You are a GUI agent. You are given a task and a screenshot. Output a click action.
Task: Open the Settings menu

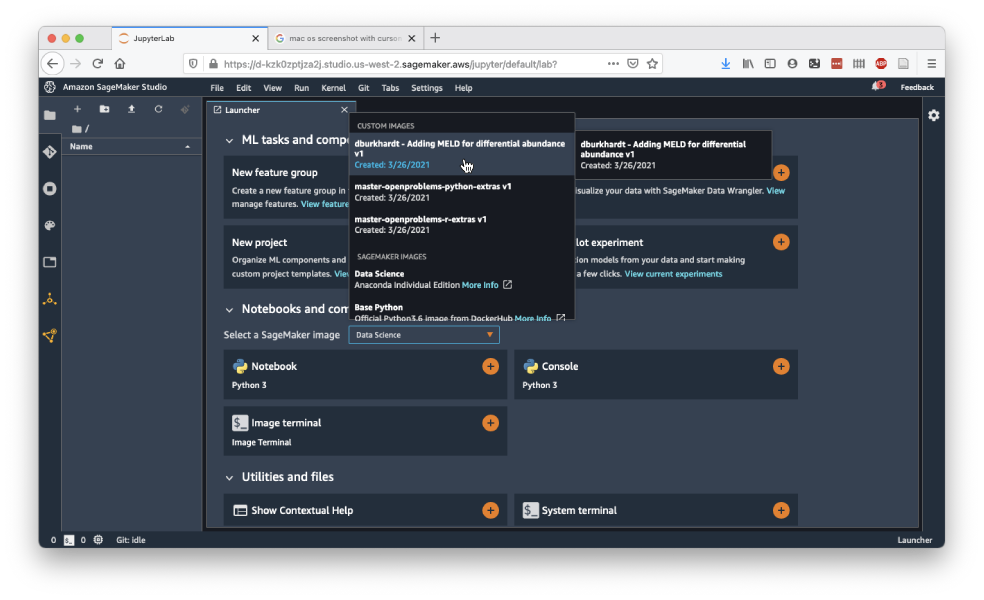click(427, 88)
